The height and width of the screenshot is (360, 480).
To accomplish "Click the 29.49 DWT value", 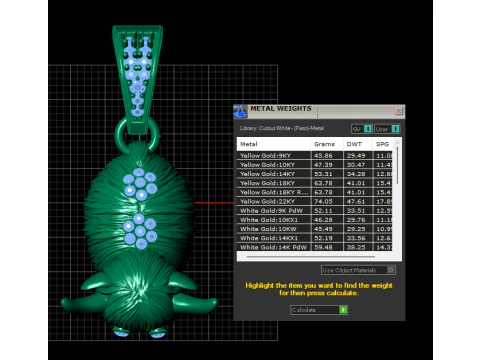I will [x=356, y=156].
